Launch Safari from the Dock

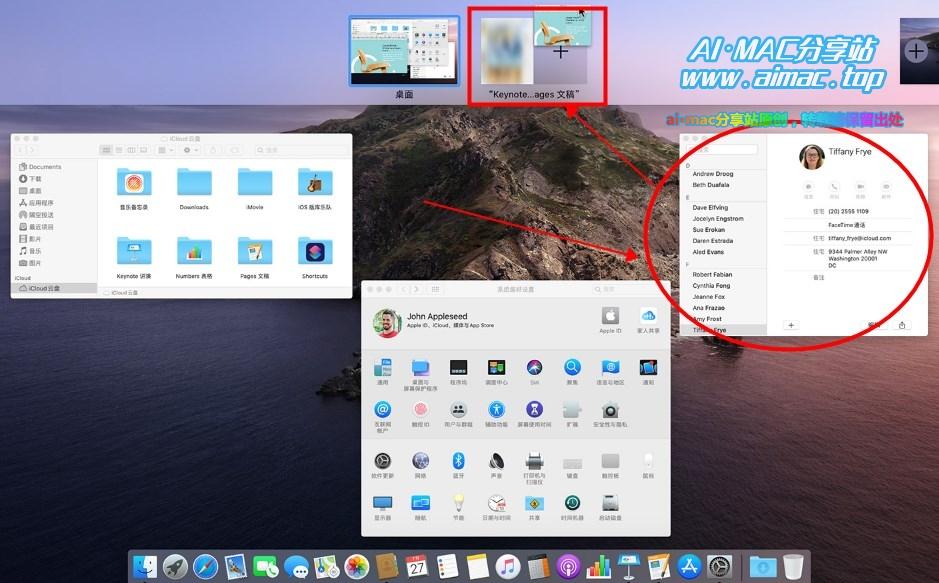coord(205,566)
